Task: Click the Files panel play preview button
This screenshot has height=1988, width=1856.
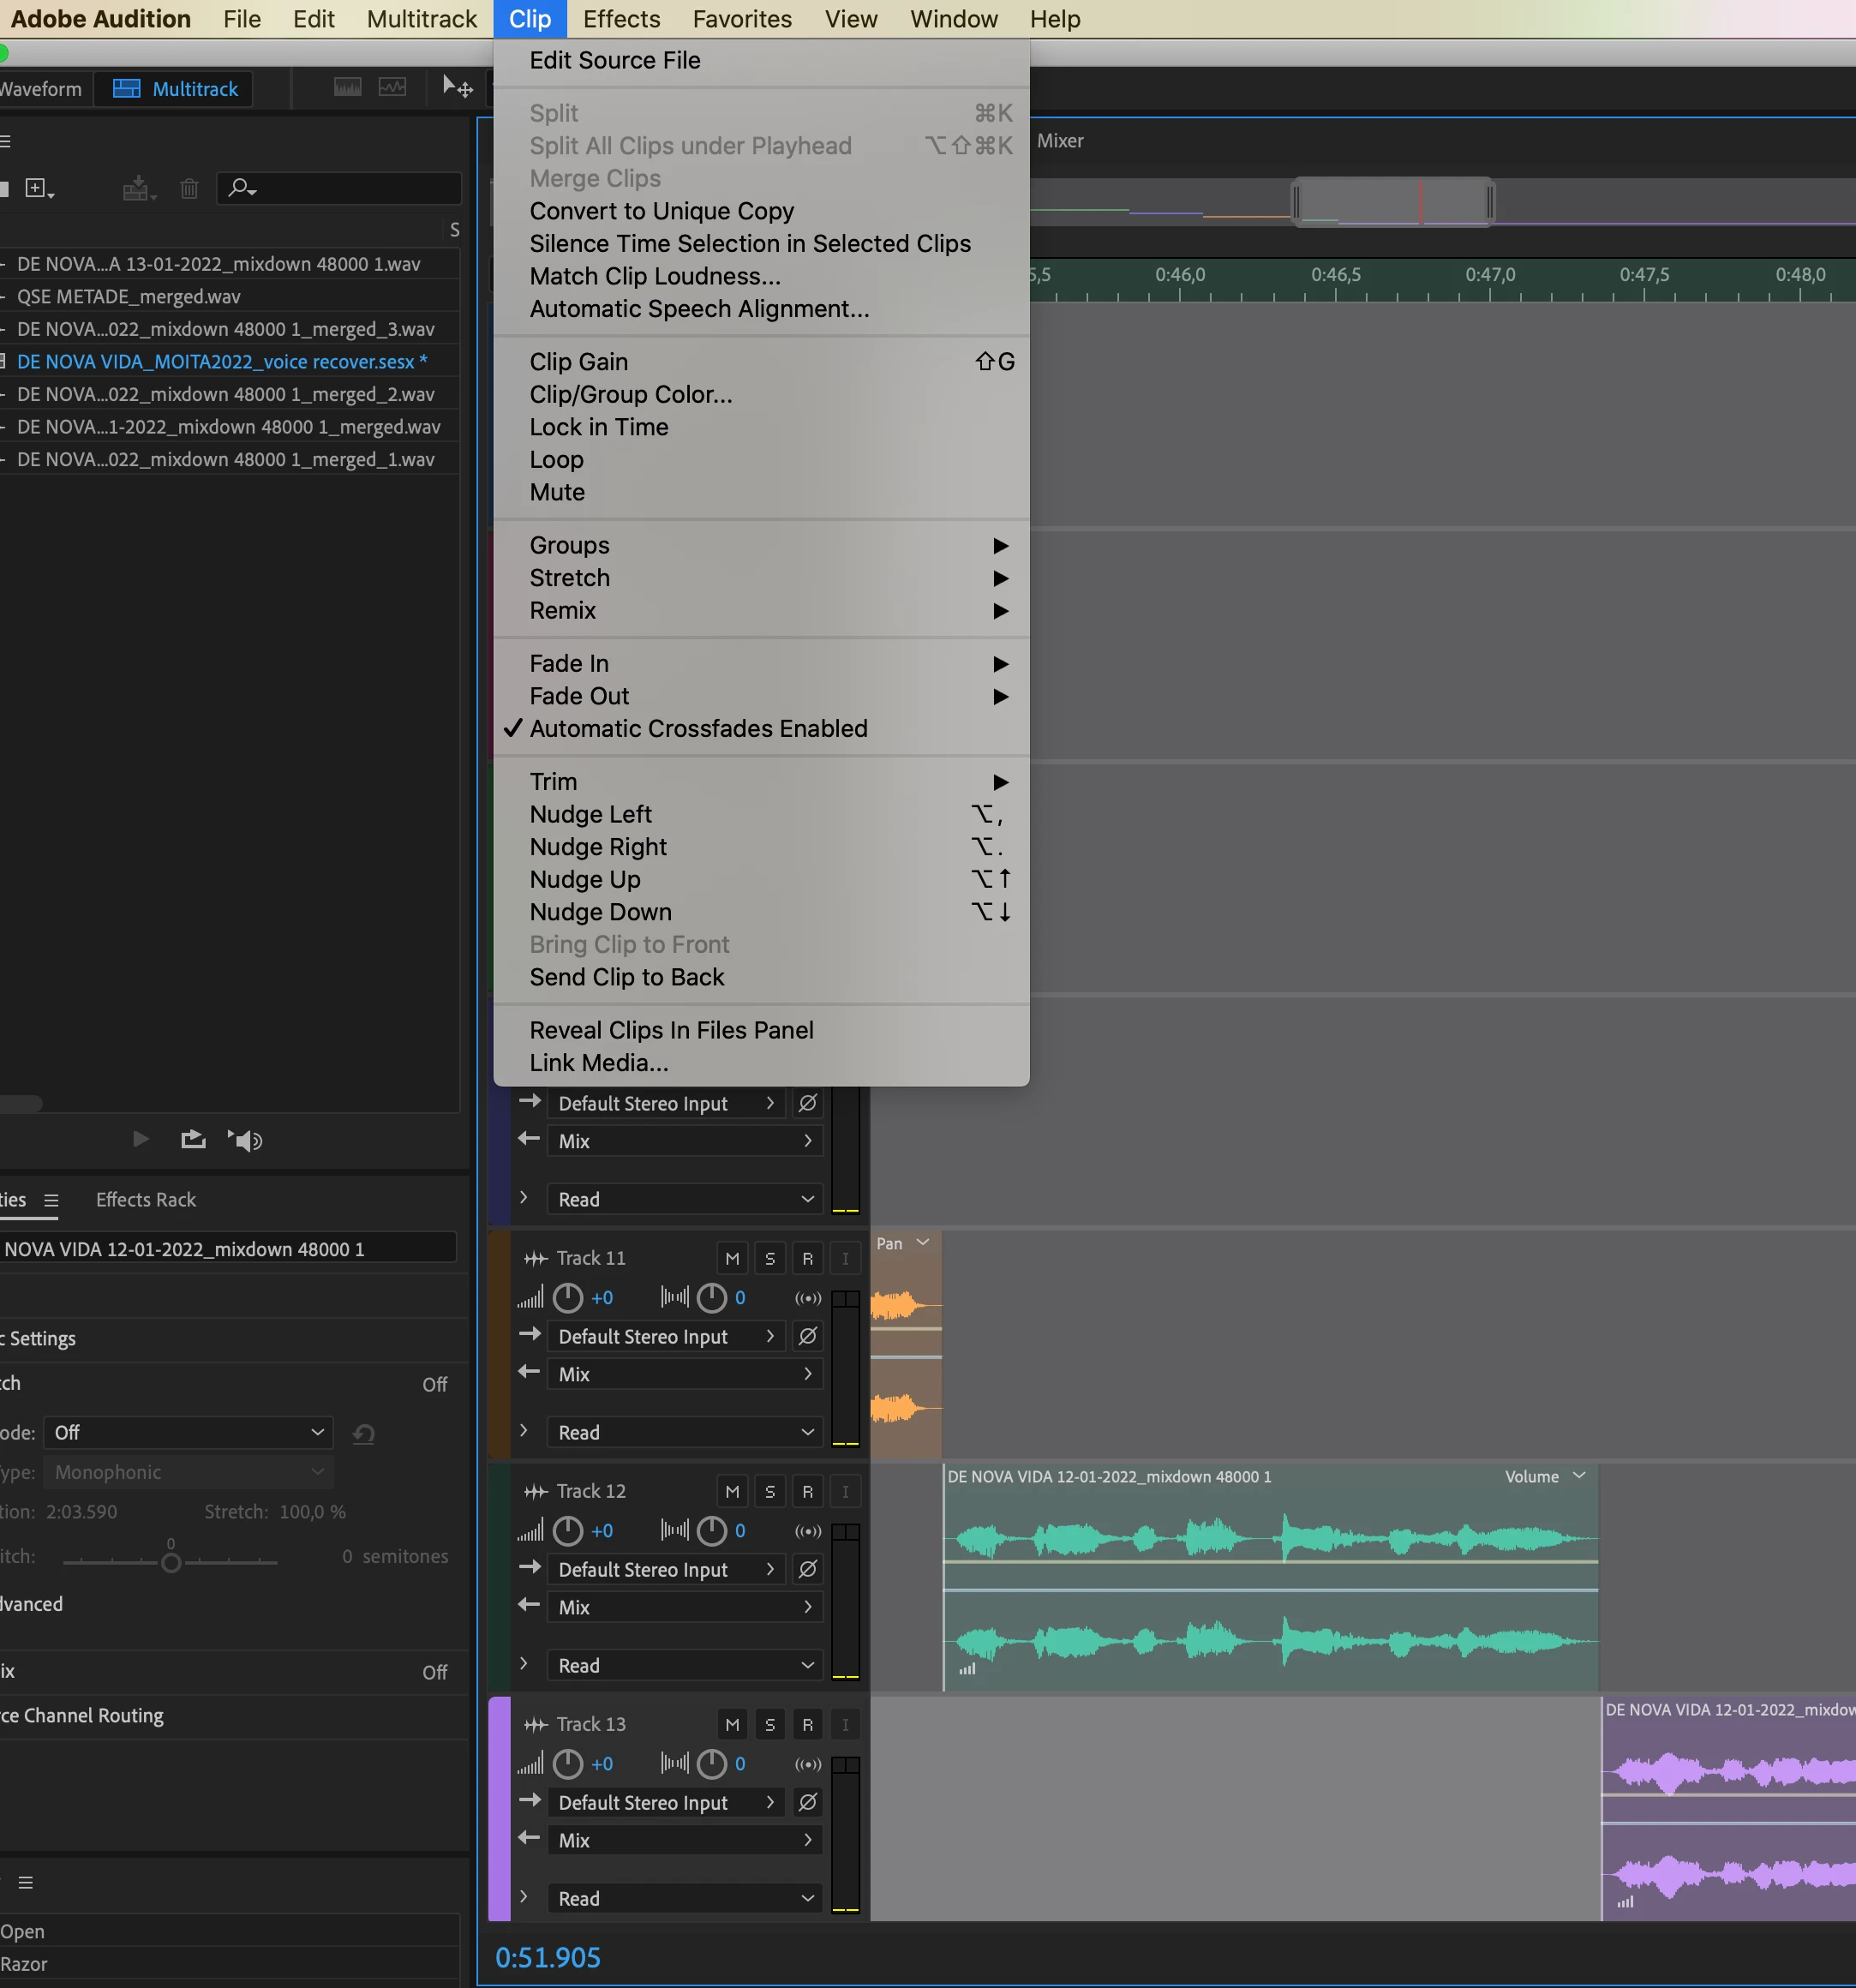Action: [x=141, y=1139]
